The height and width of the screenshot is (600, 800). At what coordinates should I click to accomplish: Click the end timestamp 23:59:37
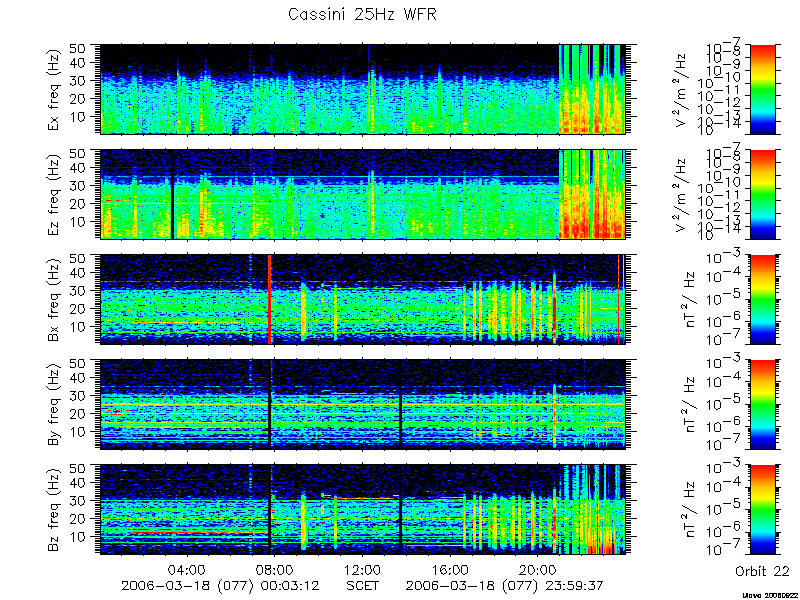pyautogui.click(x=573, y=585)
